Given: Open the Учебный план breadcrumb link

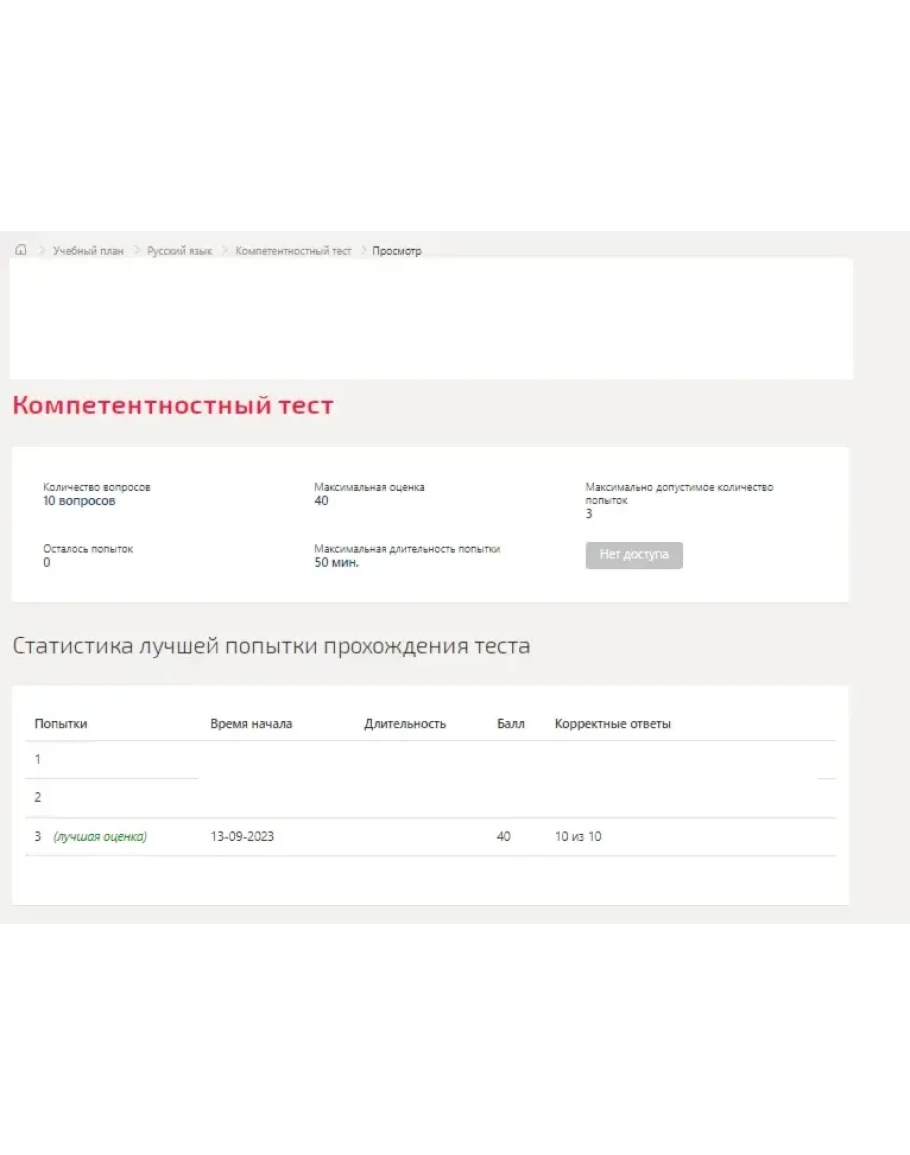Looking at the screenshot, I should 88,251.
